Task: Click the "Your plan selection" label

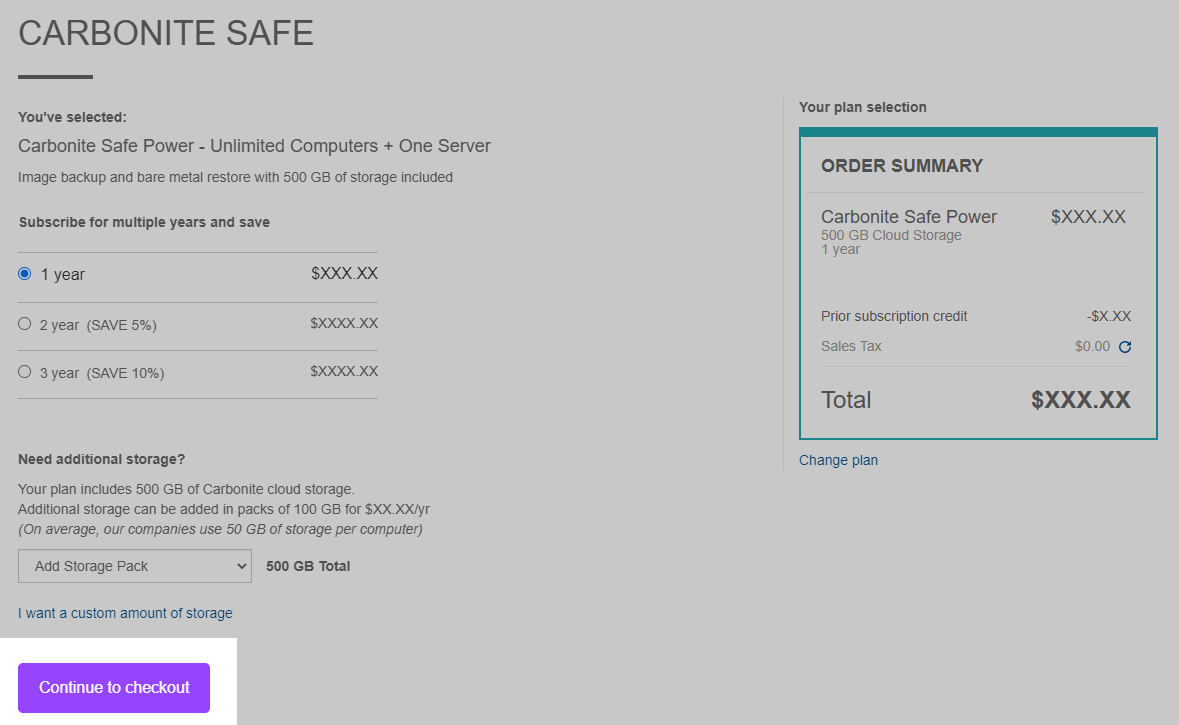Action: point(863,107)
